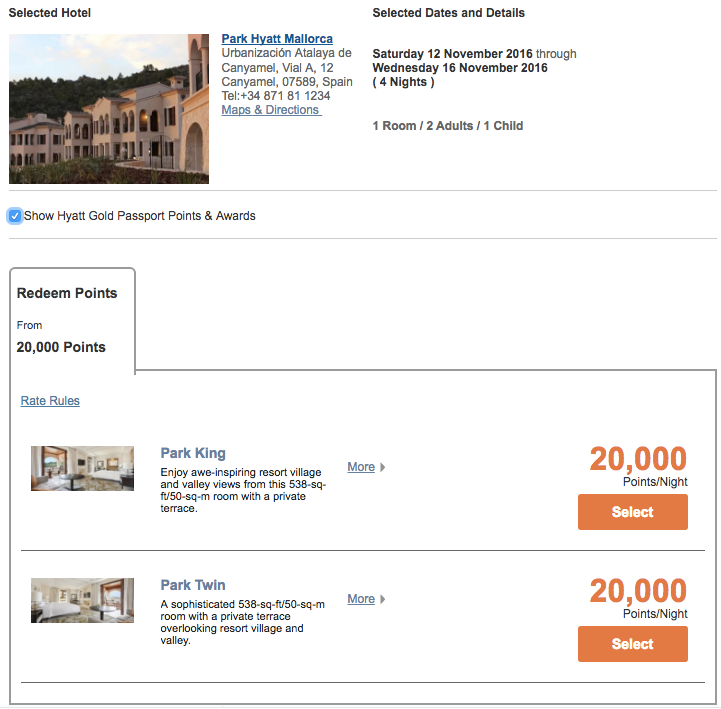
Task: Click the Park King 20,000 points price
Action: pos(638,458)
